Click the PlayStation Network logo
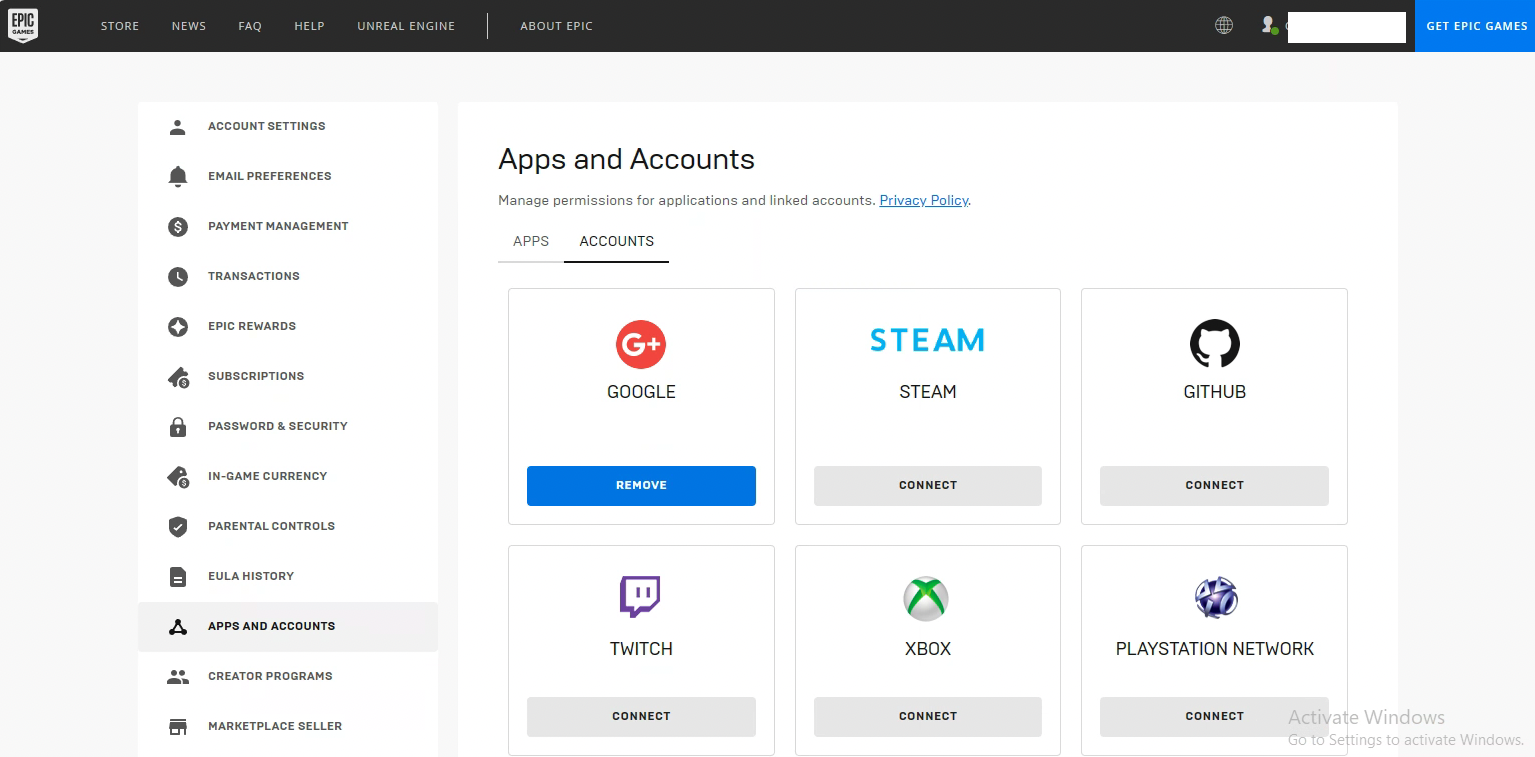 pos(1216,598)
